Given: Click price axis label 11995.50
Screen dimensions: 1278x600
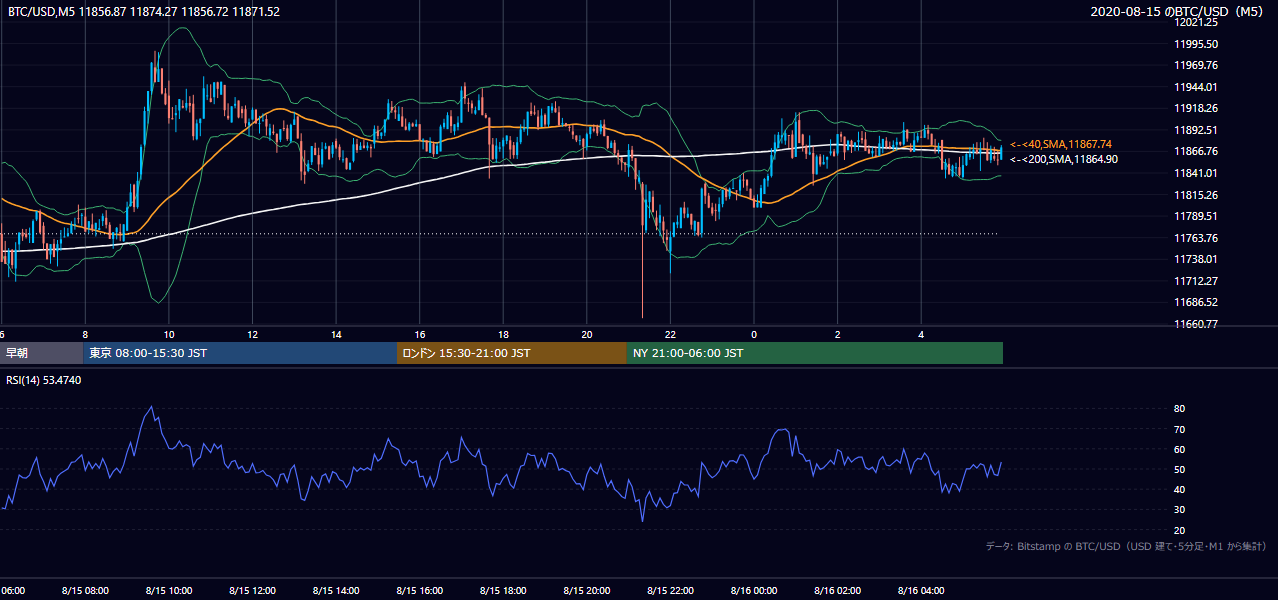Looking at the screenshot, I should pos(1197,44).
